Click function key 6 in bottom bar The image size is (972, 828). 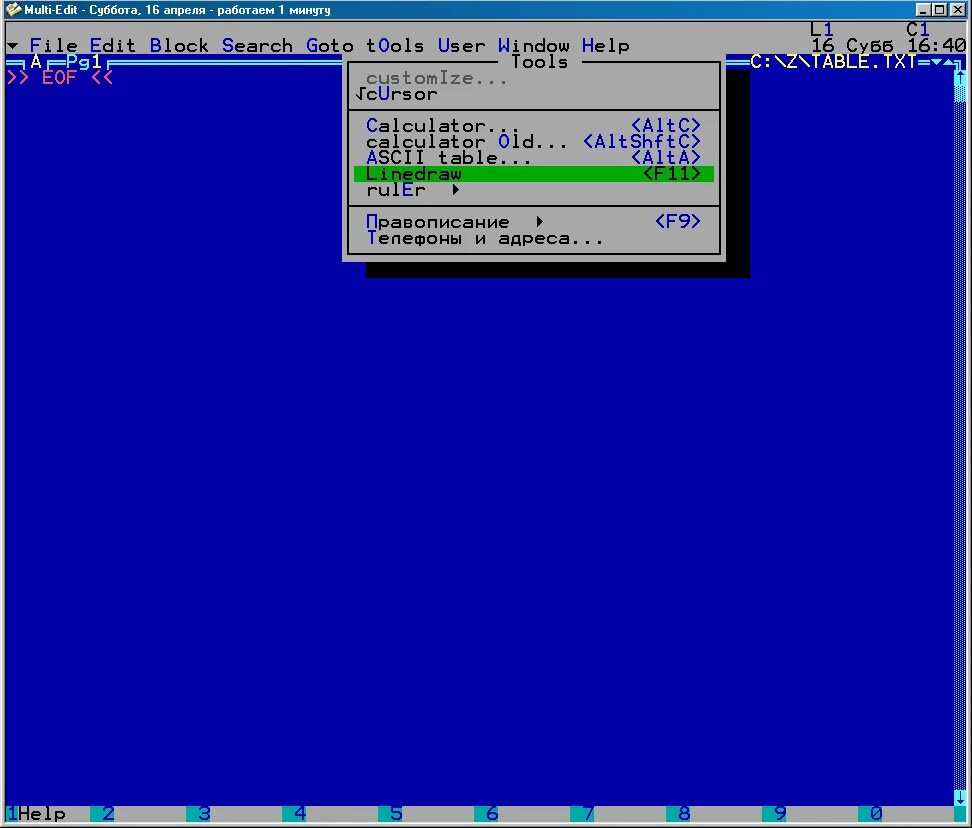tap(492, 813)
